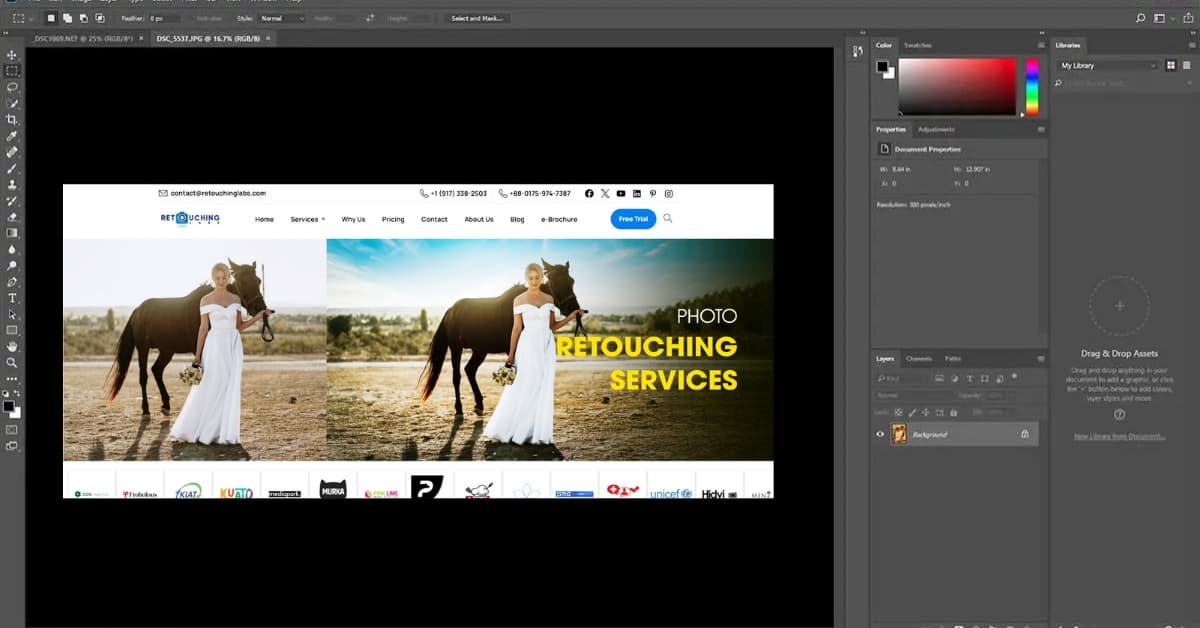Select the Pen tool

[x=12, y=282]
